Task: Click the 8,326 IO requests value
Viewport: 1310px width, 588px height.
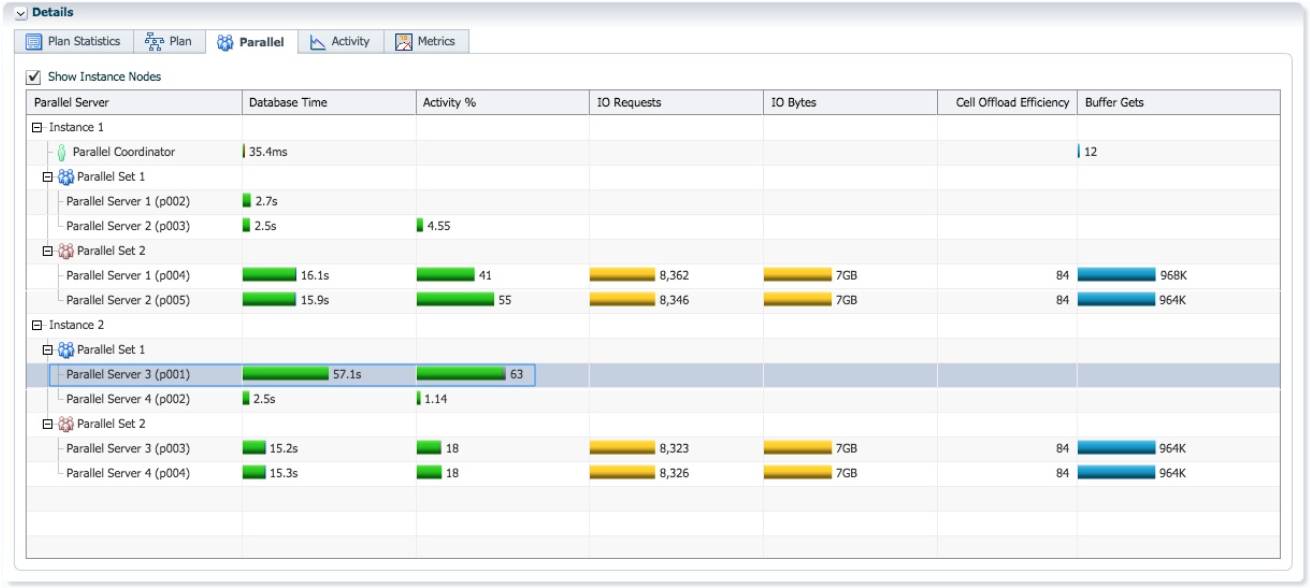Action: (x=674, y=473)
